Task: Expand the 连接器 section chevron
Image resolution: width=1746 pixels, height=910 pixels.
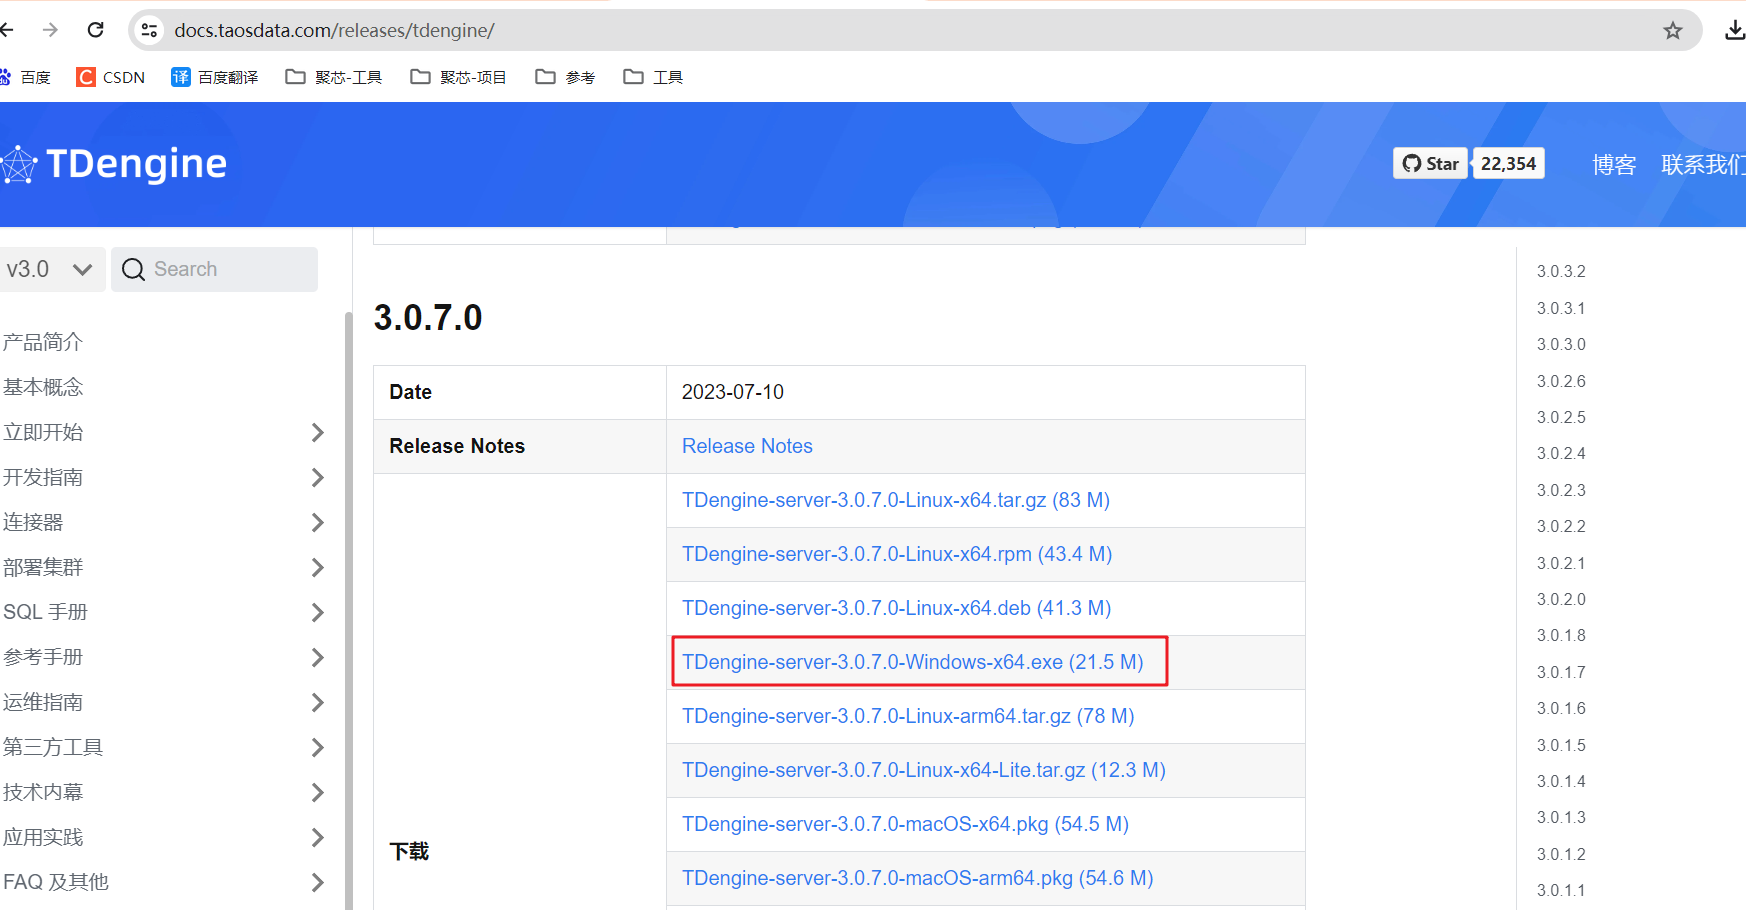Action: 317,522
